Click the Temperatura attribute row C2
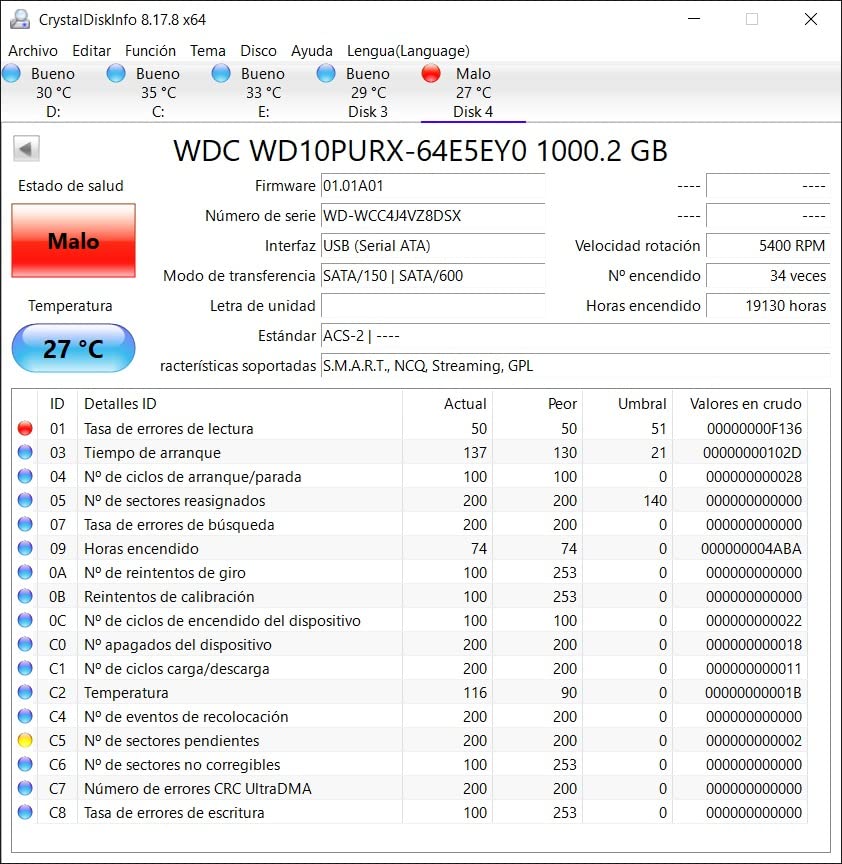The width and height of the screenshot is (842, 864). tap(409, 692)
